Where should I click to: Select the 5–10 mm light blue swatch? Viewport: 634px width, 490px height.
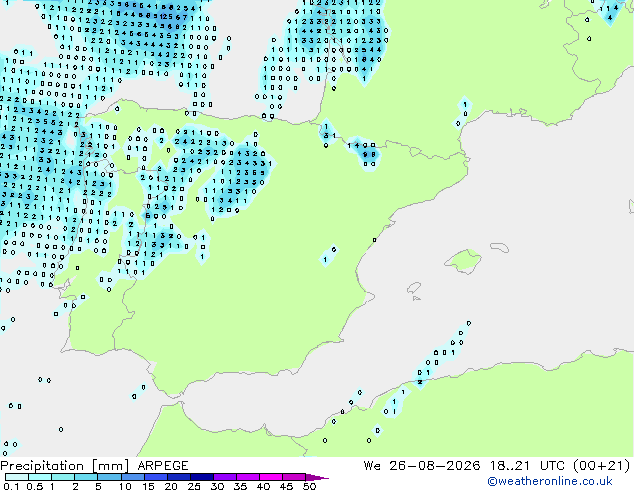(x=109, y=477)
